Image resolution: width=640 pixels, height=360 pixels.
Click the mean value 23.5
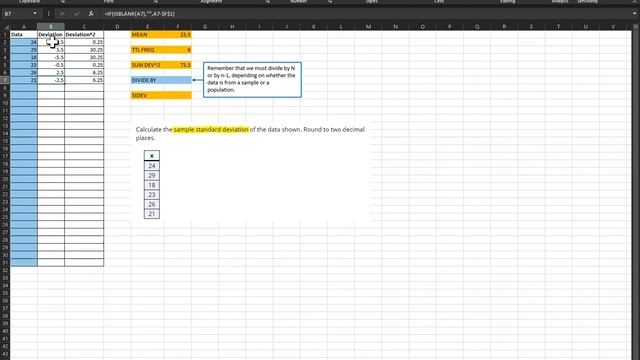click(x=178, y=34)
